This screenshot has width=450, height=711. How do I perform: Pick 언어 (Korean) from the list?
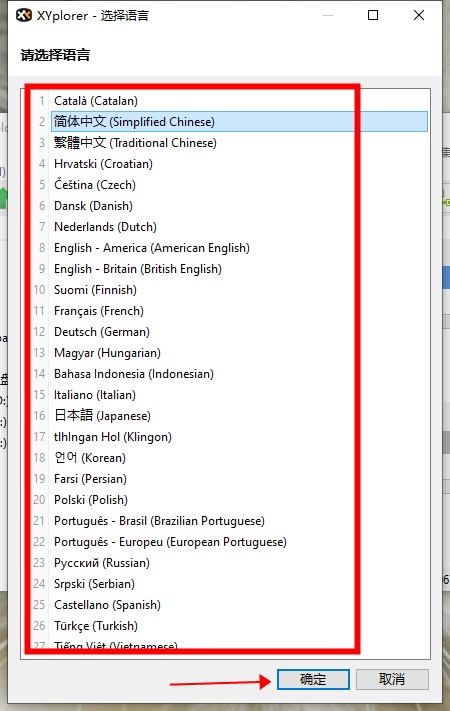coord(90,458)
